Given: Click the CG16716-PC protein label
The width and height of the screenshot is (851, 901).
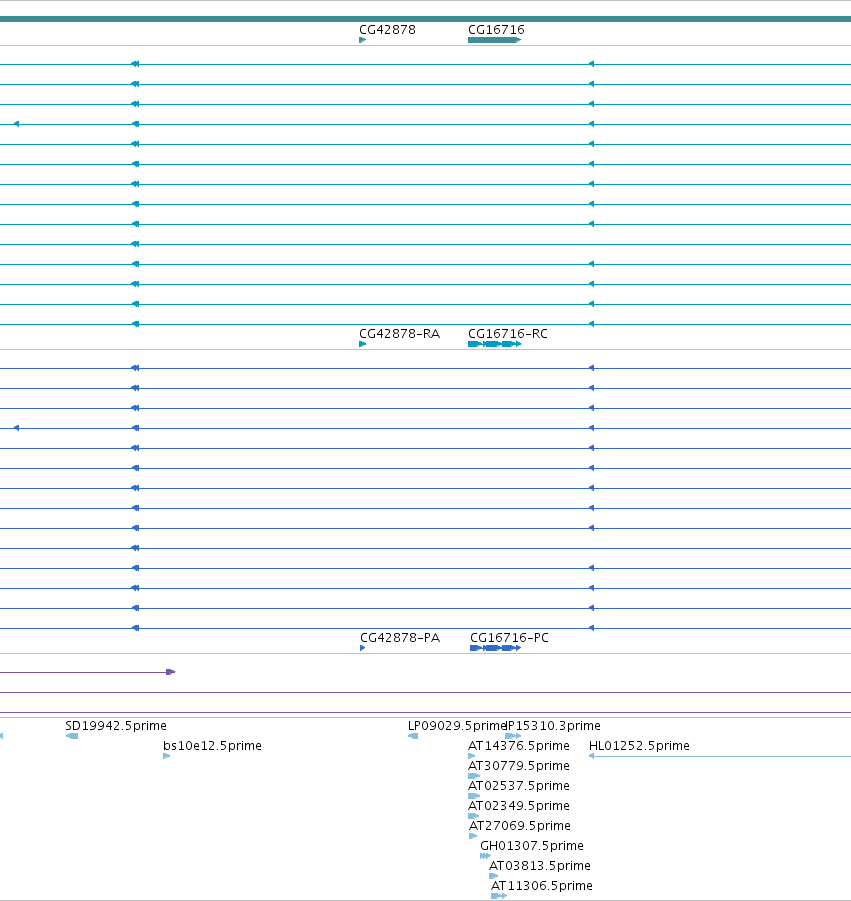Looking at the screenshot, I should coord(509,638).
